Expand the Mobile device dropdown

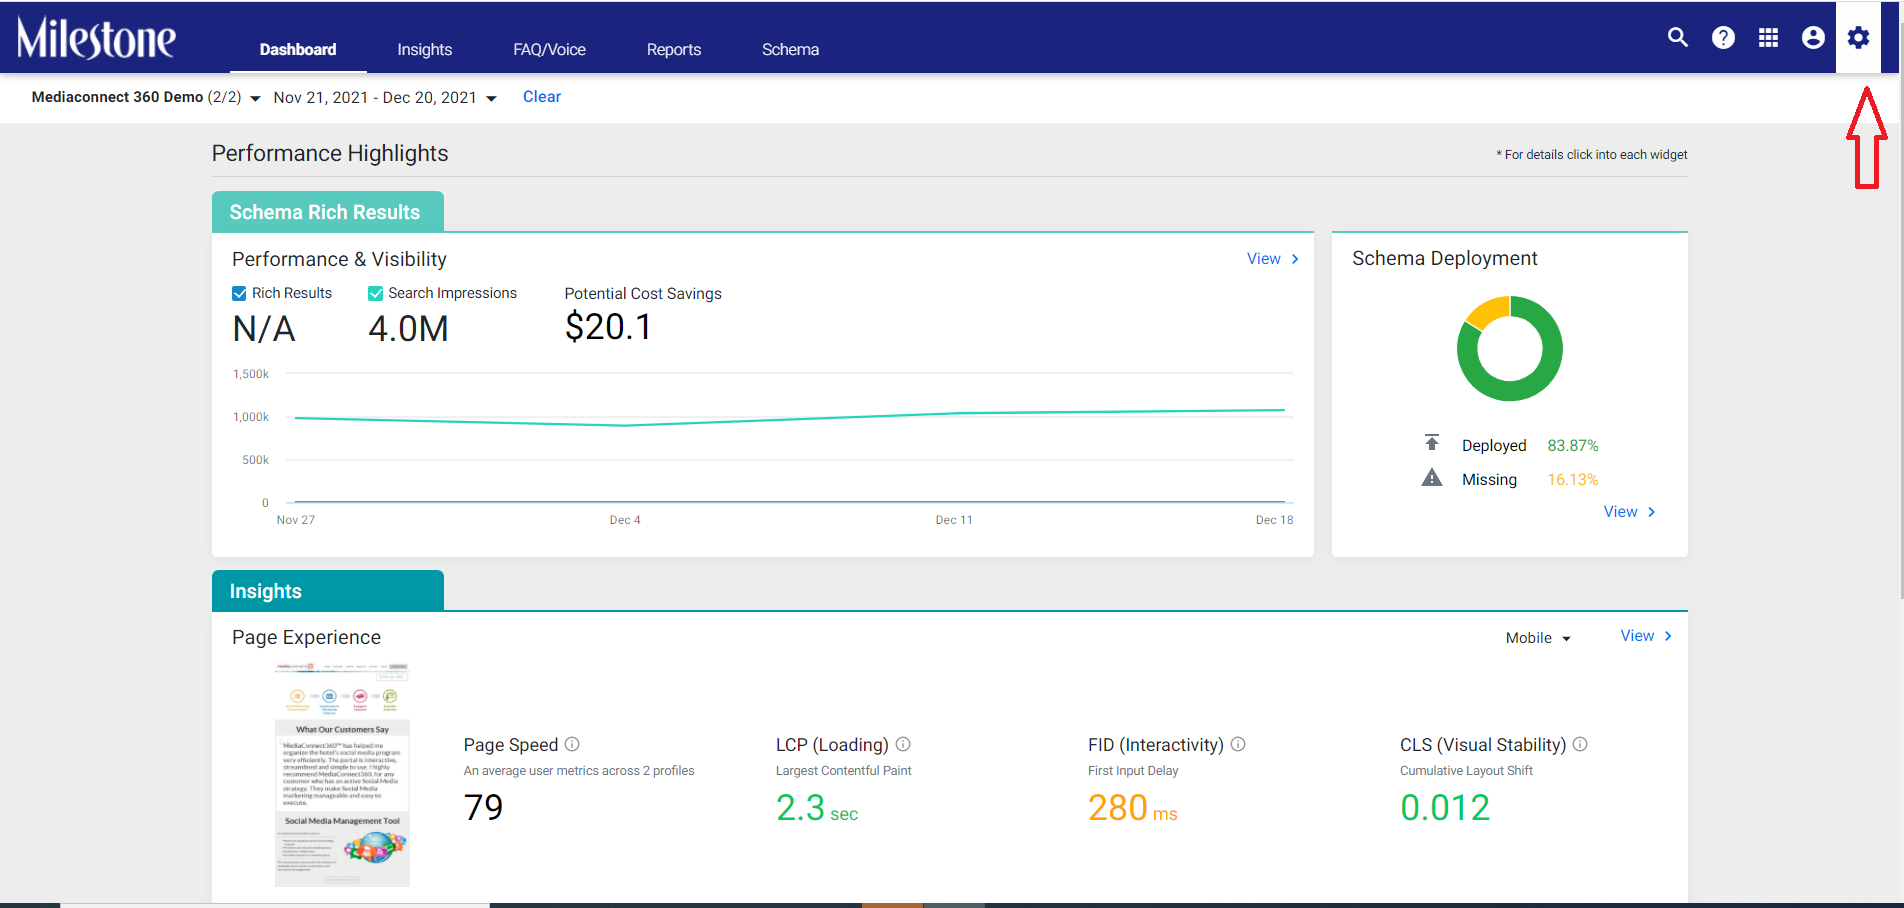[1538, 638]
